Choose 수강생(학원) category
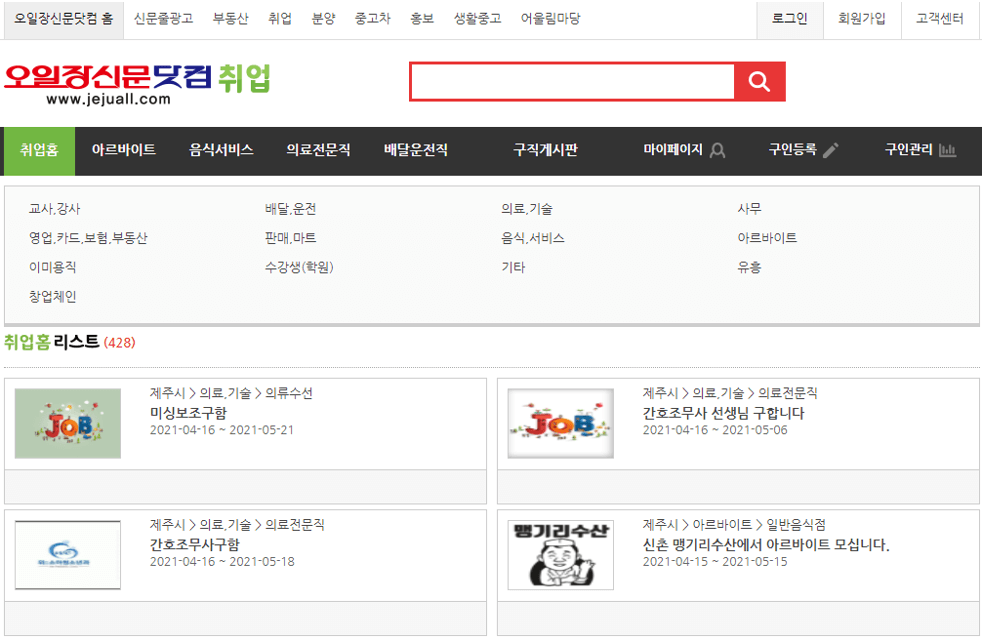 [x=299, y=267]
